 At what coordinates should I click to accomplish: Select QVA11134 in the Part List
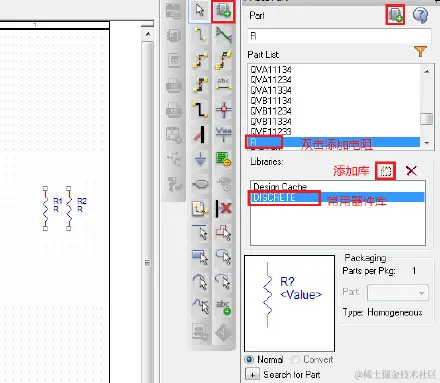271,70
